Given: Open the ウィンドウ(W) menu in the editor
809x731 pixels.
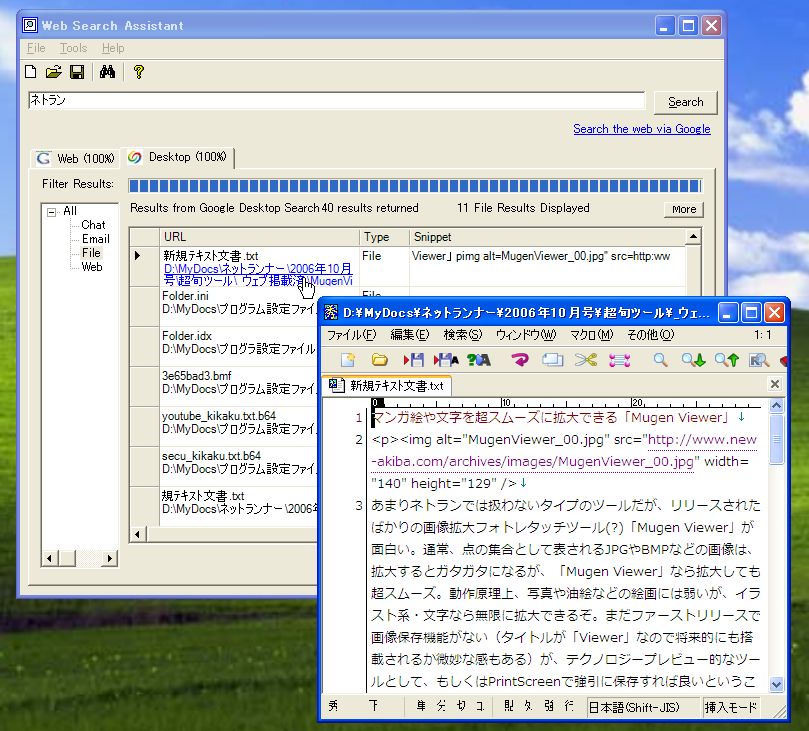Looking at the screenshot, I should (x=526, y=335).
